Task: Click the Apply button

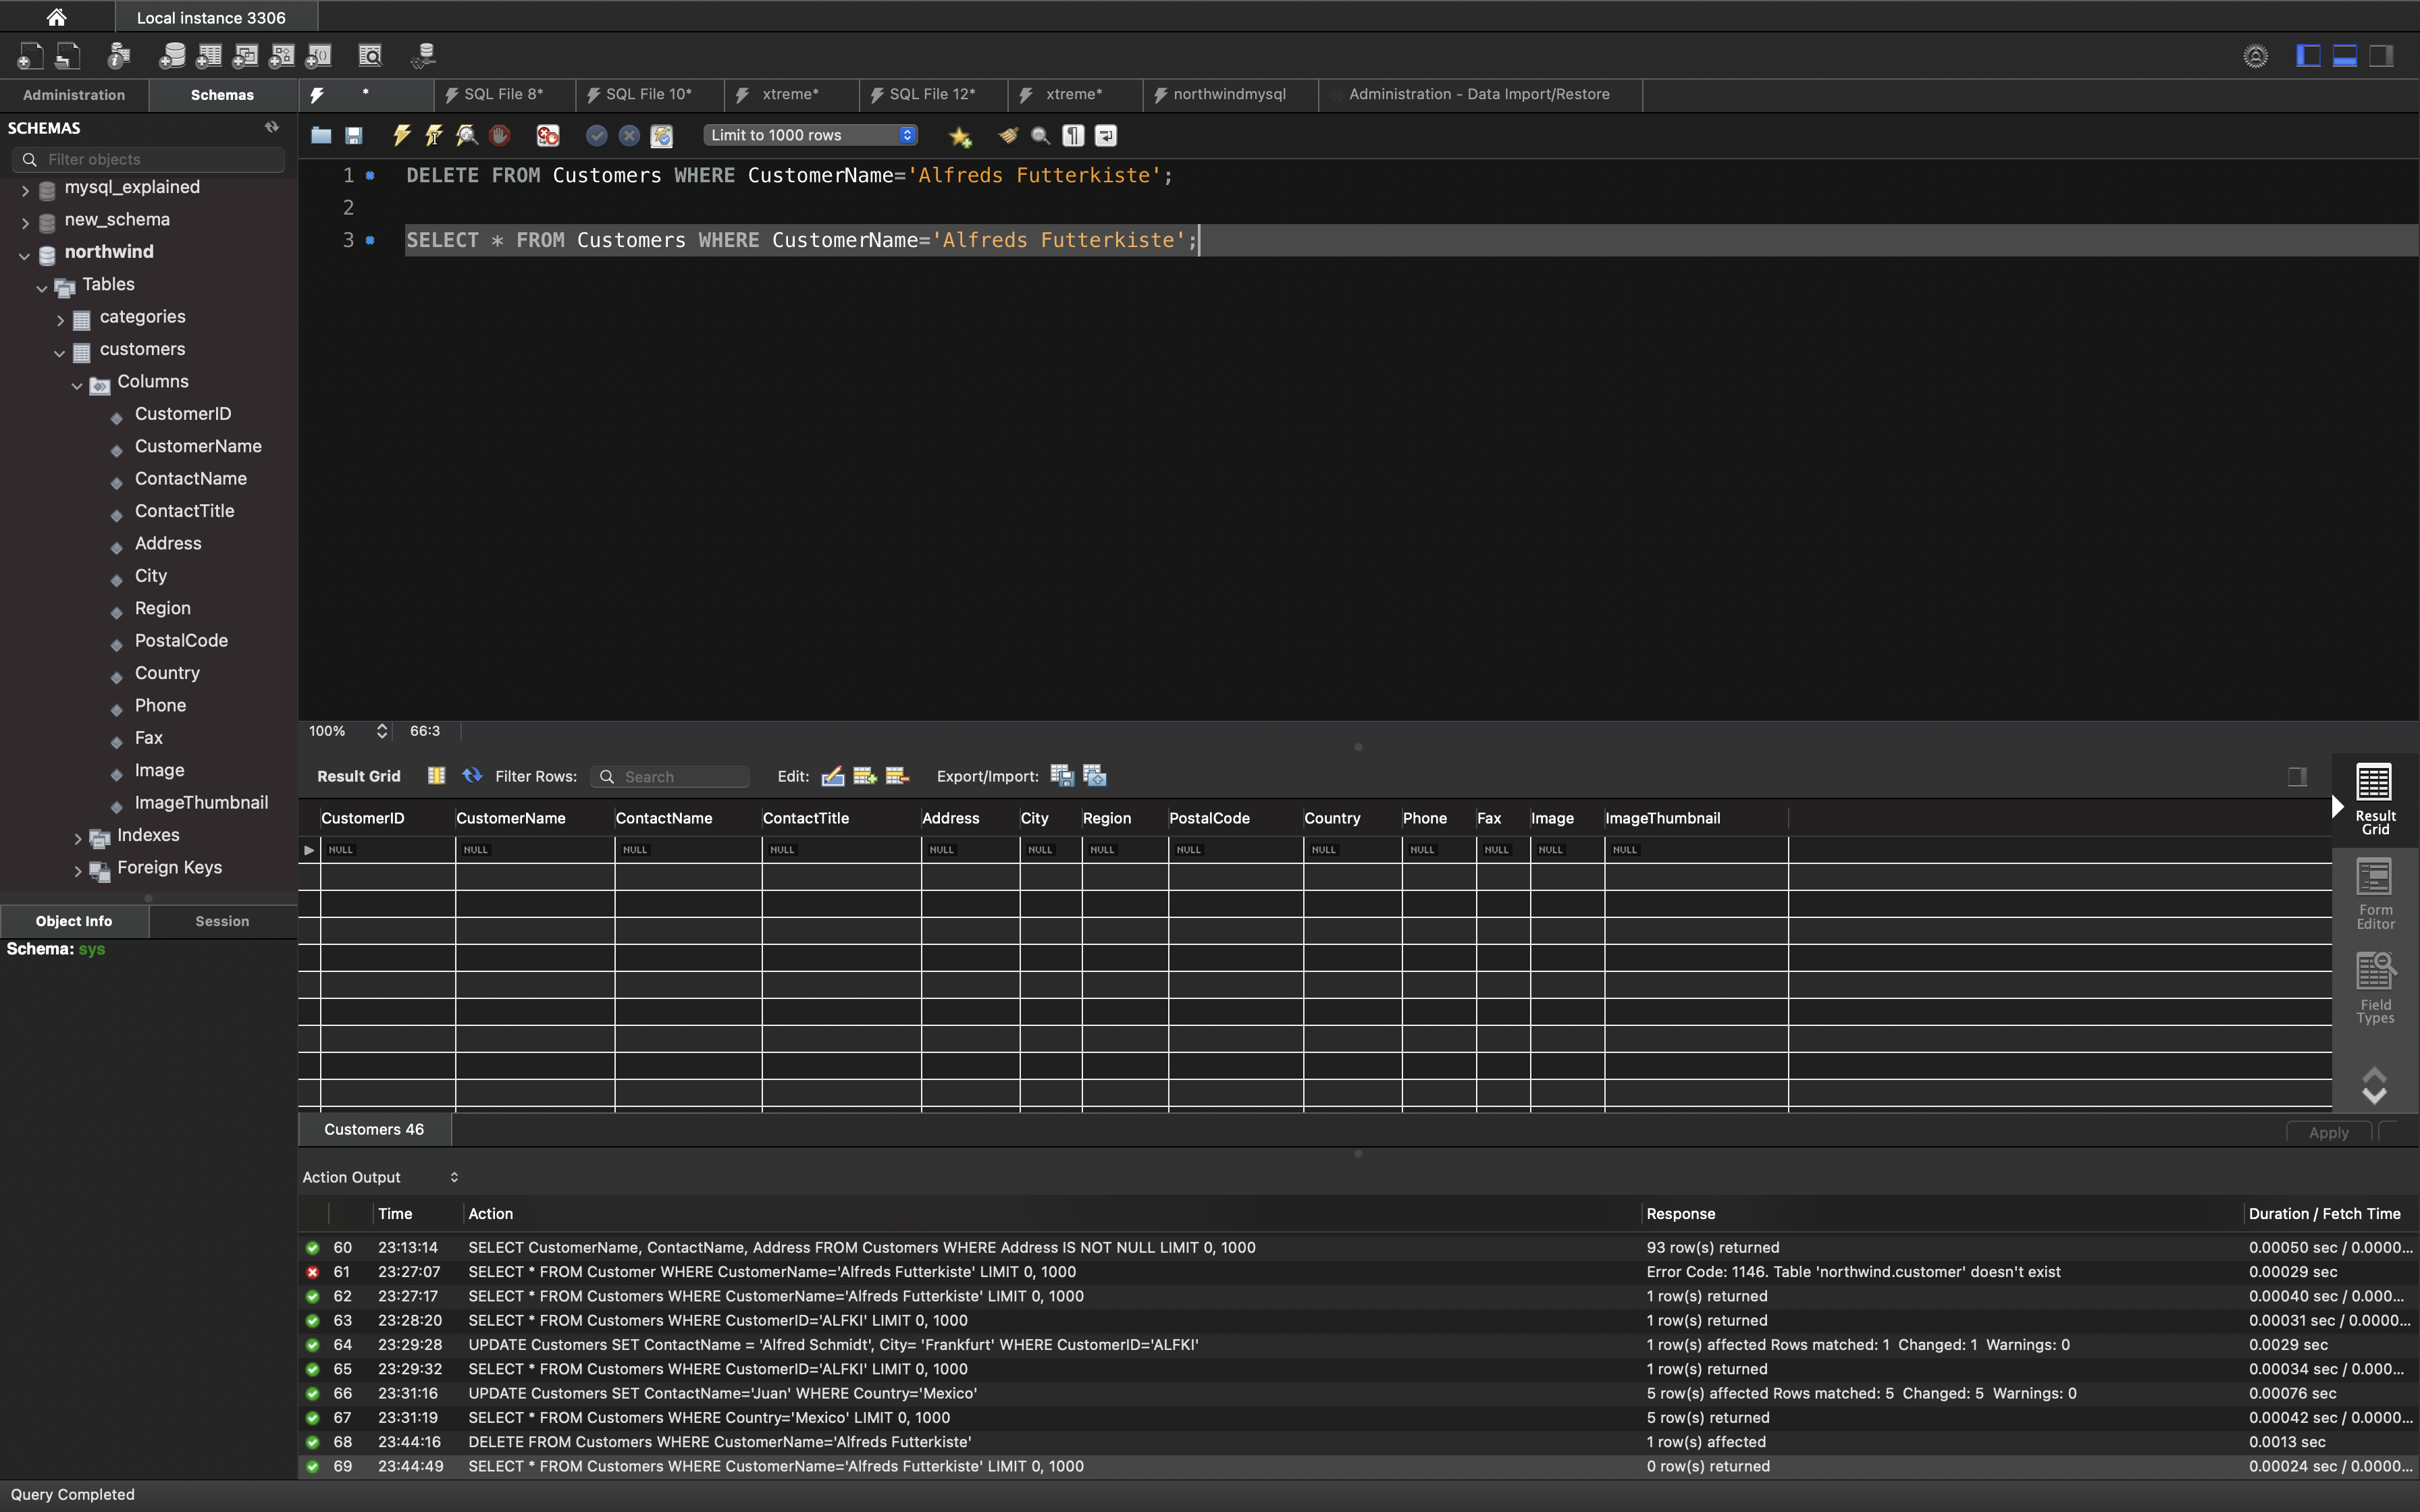Action: pyautogui.click(x=2328, y=1132)
